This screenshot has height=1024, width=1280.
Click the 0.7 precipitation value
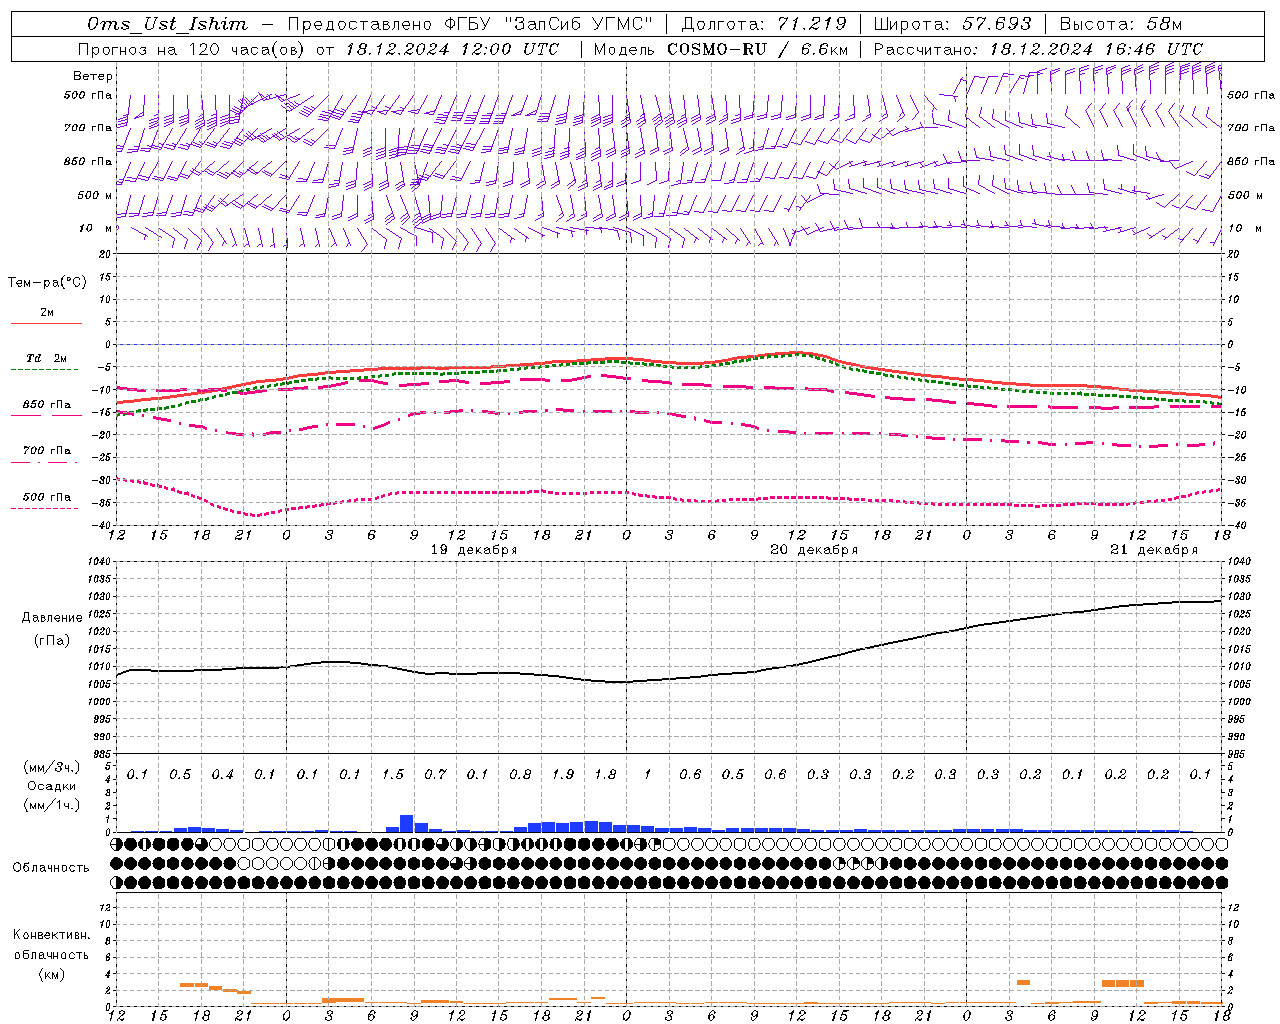[x=435, y=775]
